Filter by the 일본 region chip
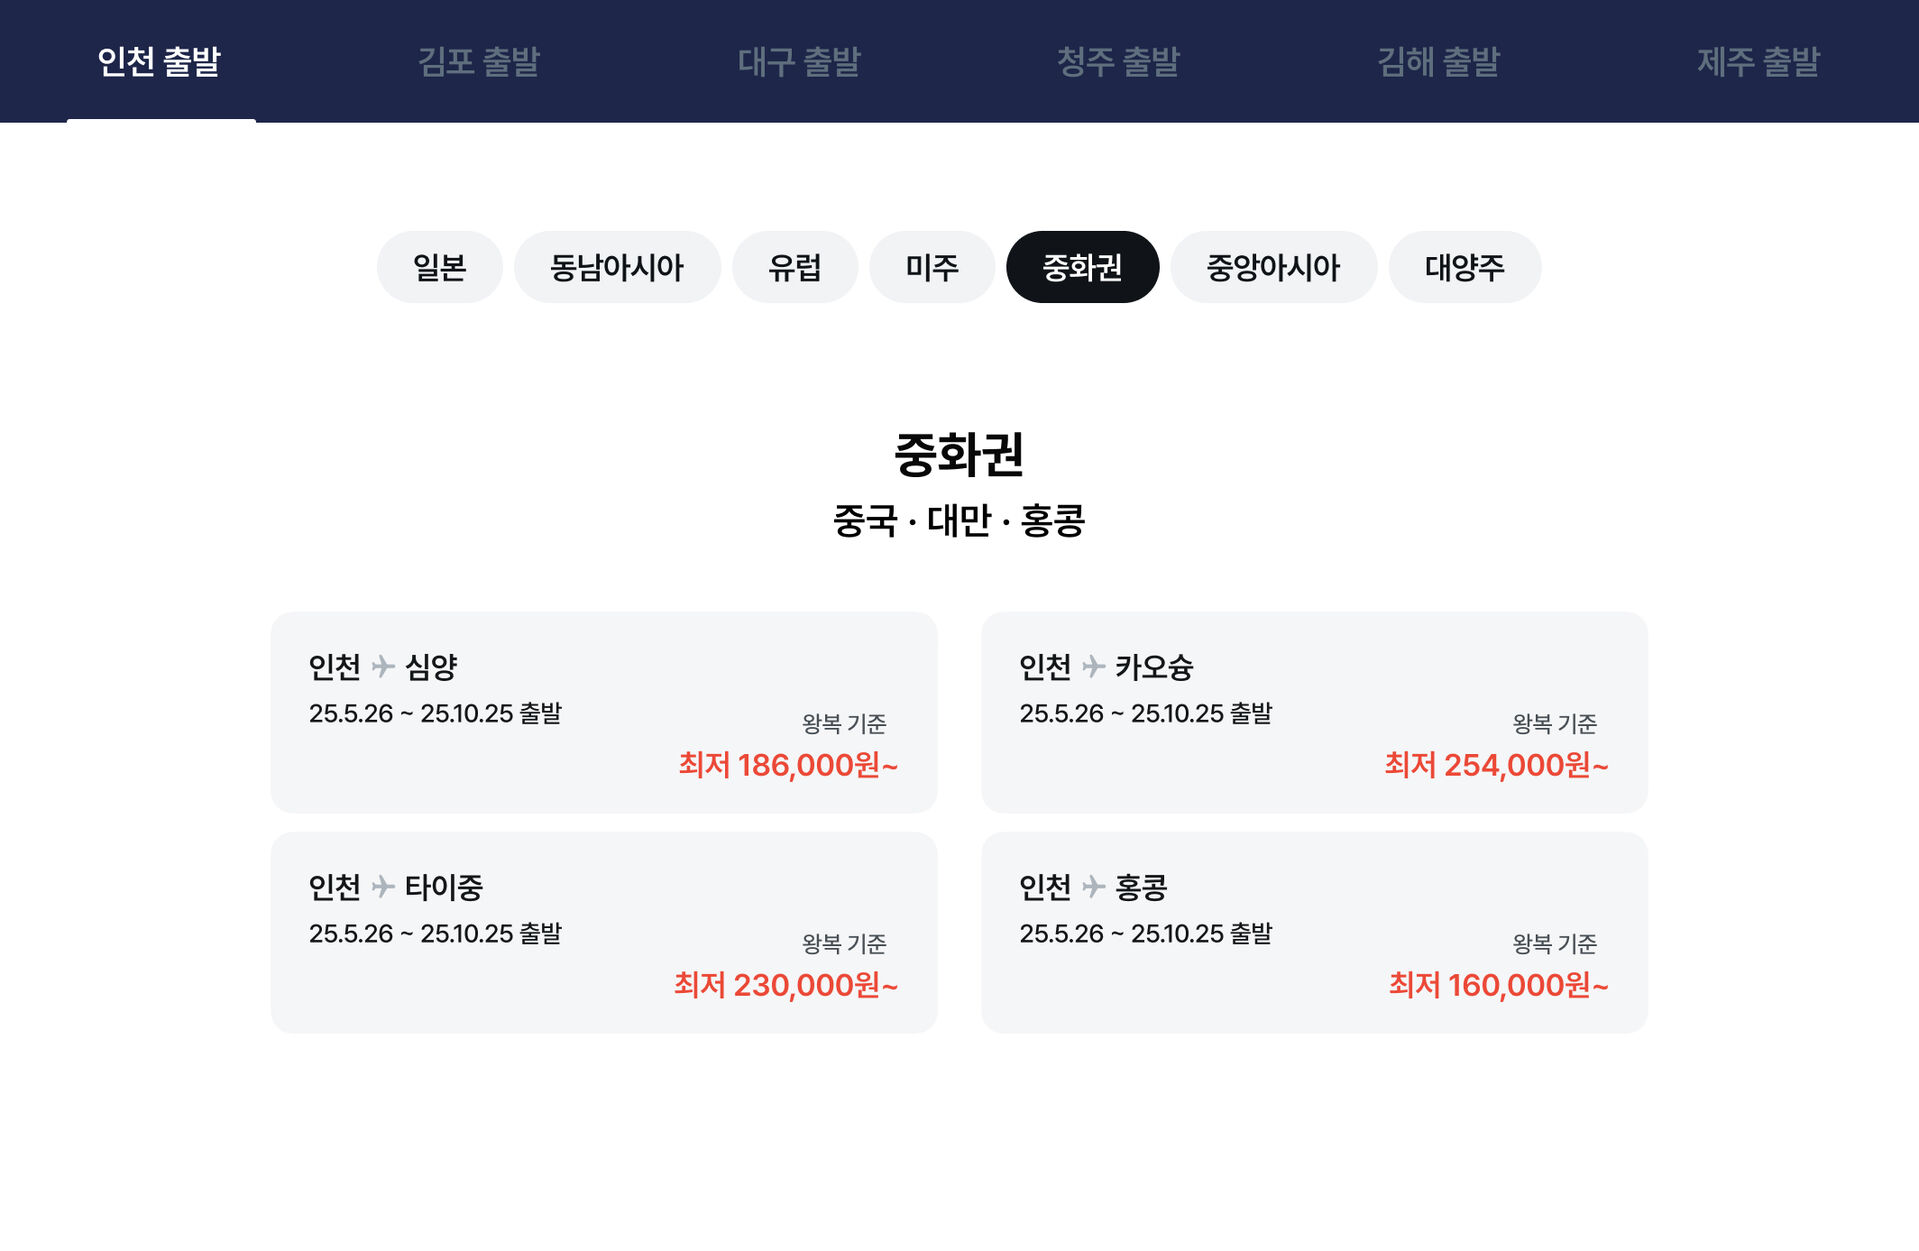This screenshot has width=1919, height=1251. click(x=439, y=267)
